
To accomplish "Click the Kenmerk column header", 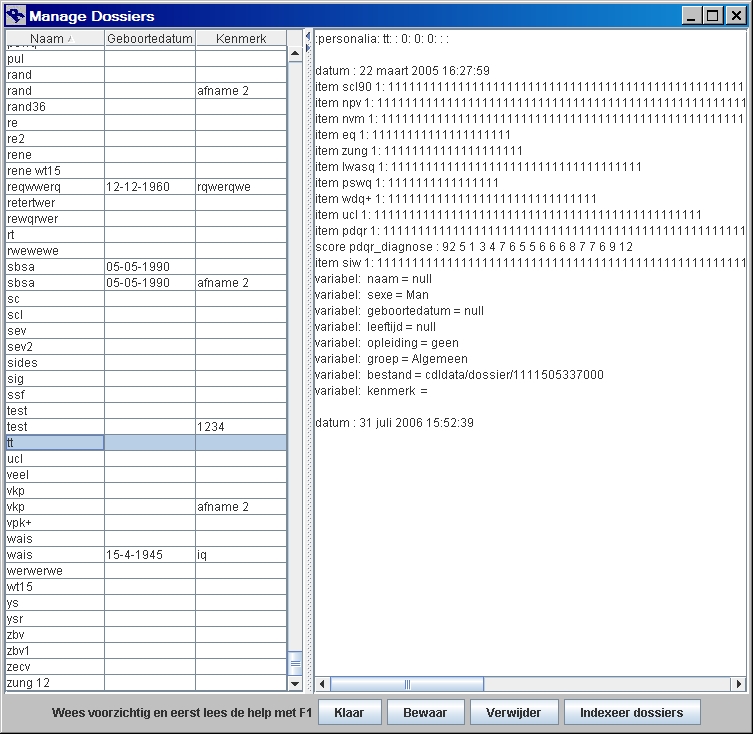I will coord(240,38).
